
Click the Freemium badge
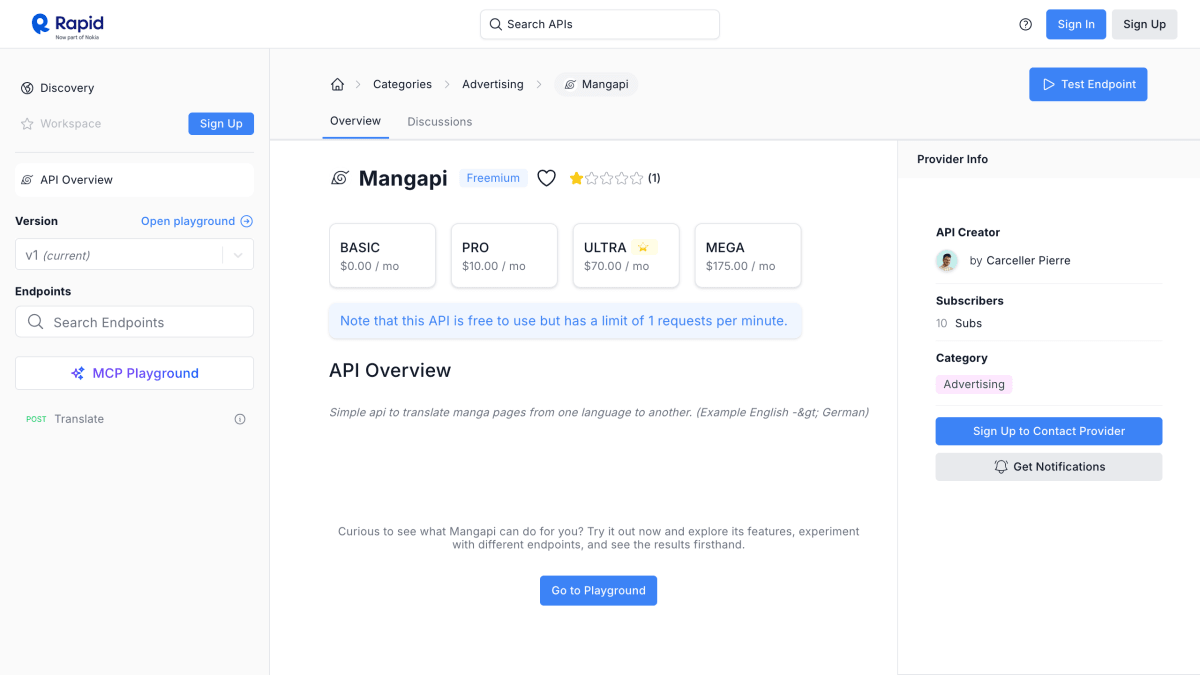click(493, 178)
